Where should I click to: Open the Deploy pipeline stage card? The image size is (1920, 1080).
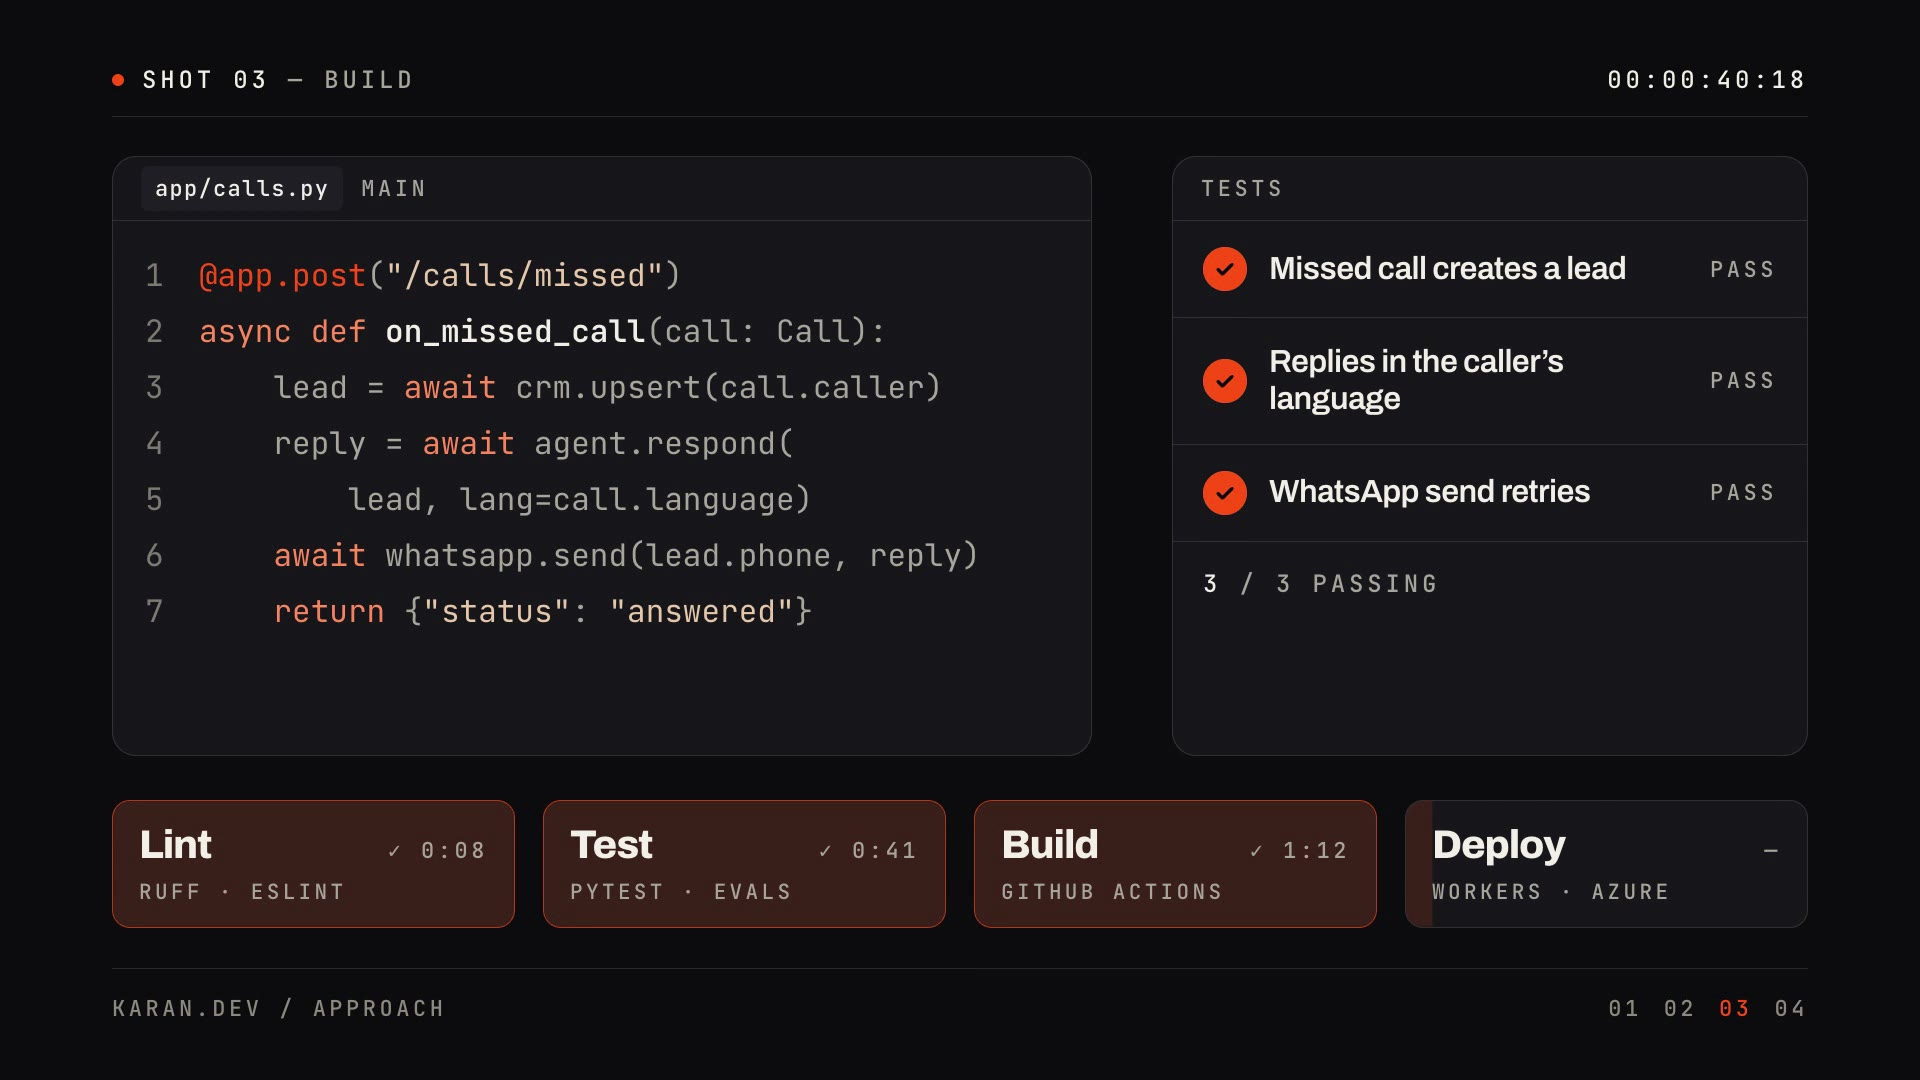click(1606, 864)
